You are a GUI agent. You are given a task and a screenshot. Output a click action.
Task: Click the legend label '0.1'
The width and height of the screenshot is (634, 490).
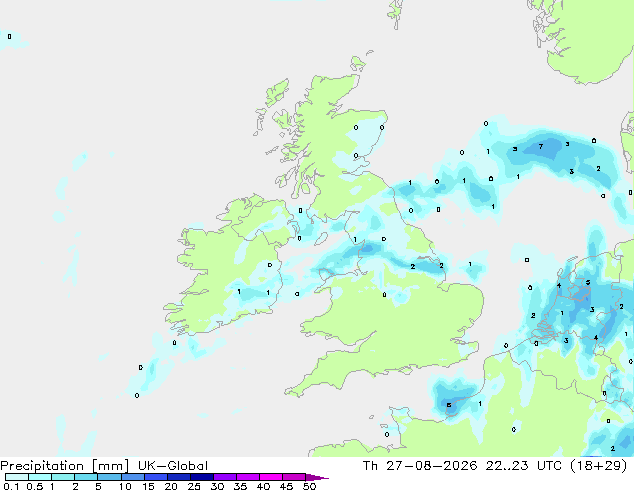(x=11, y=486)
